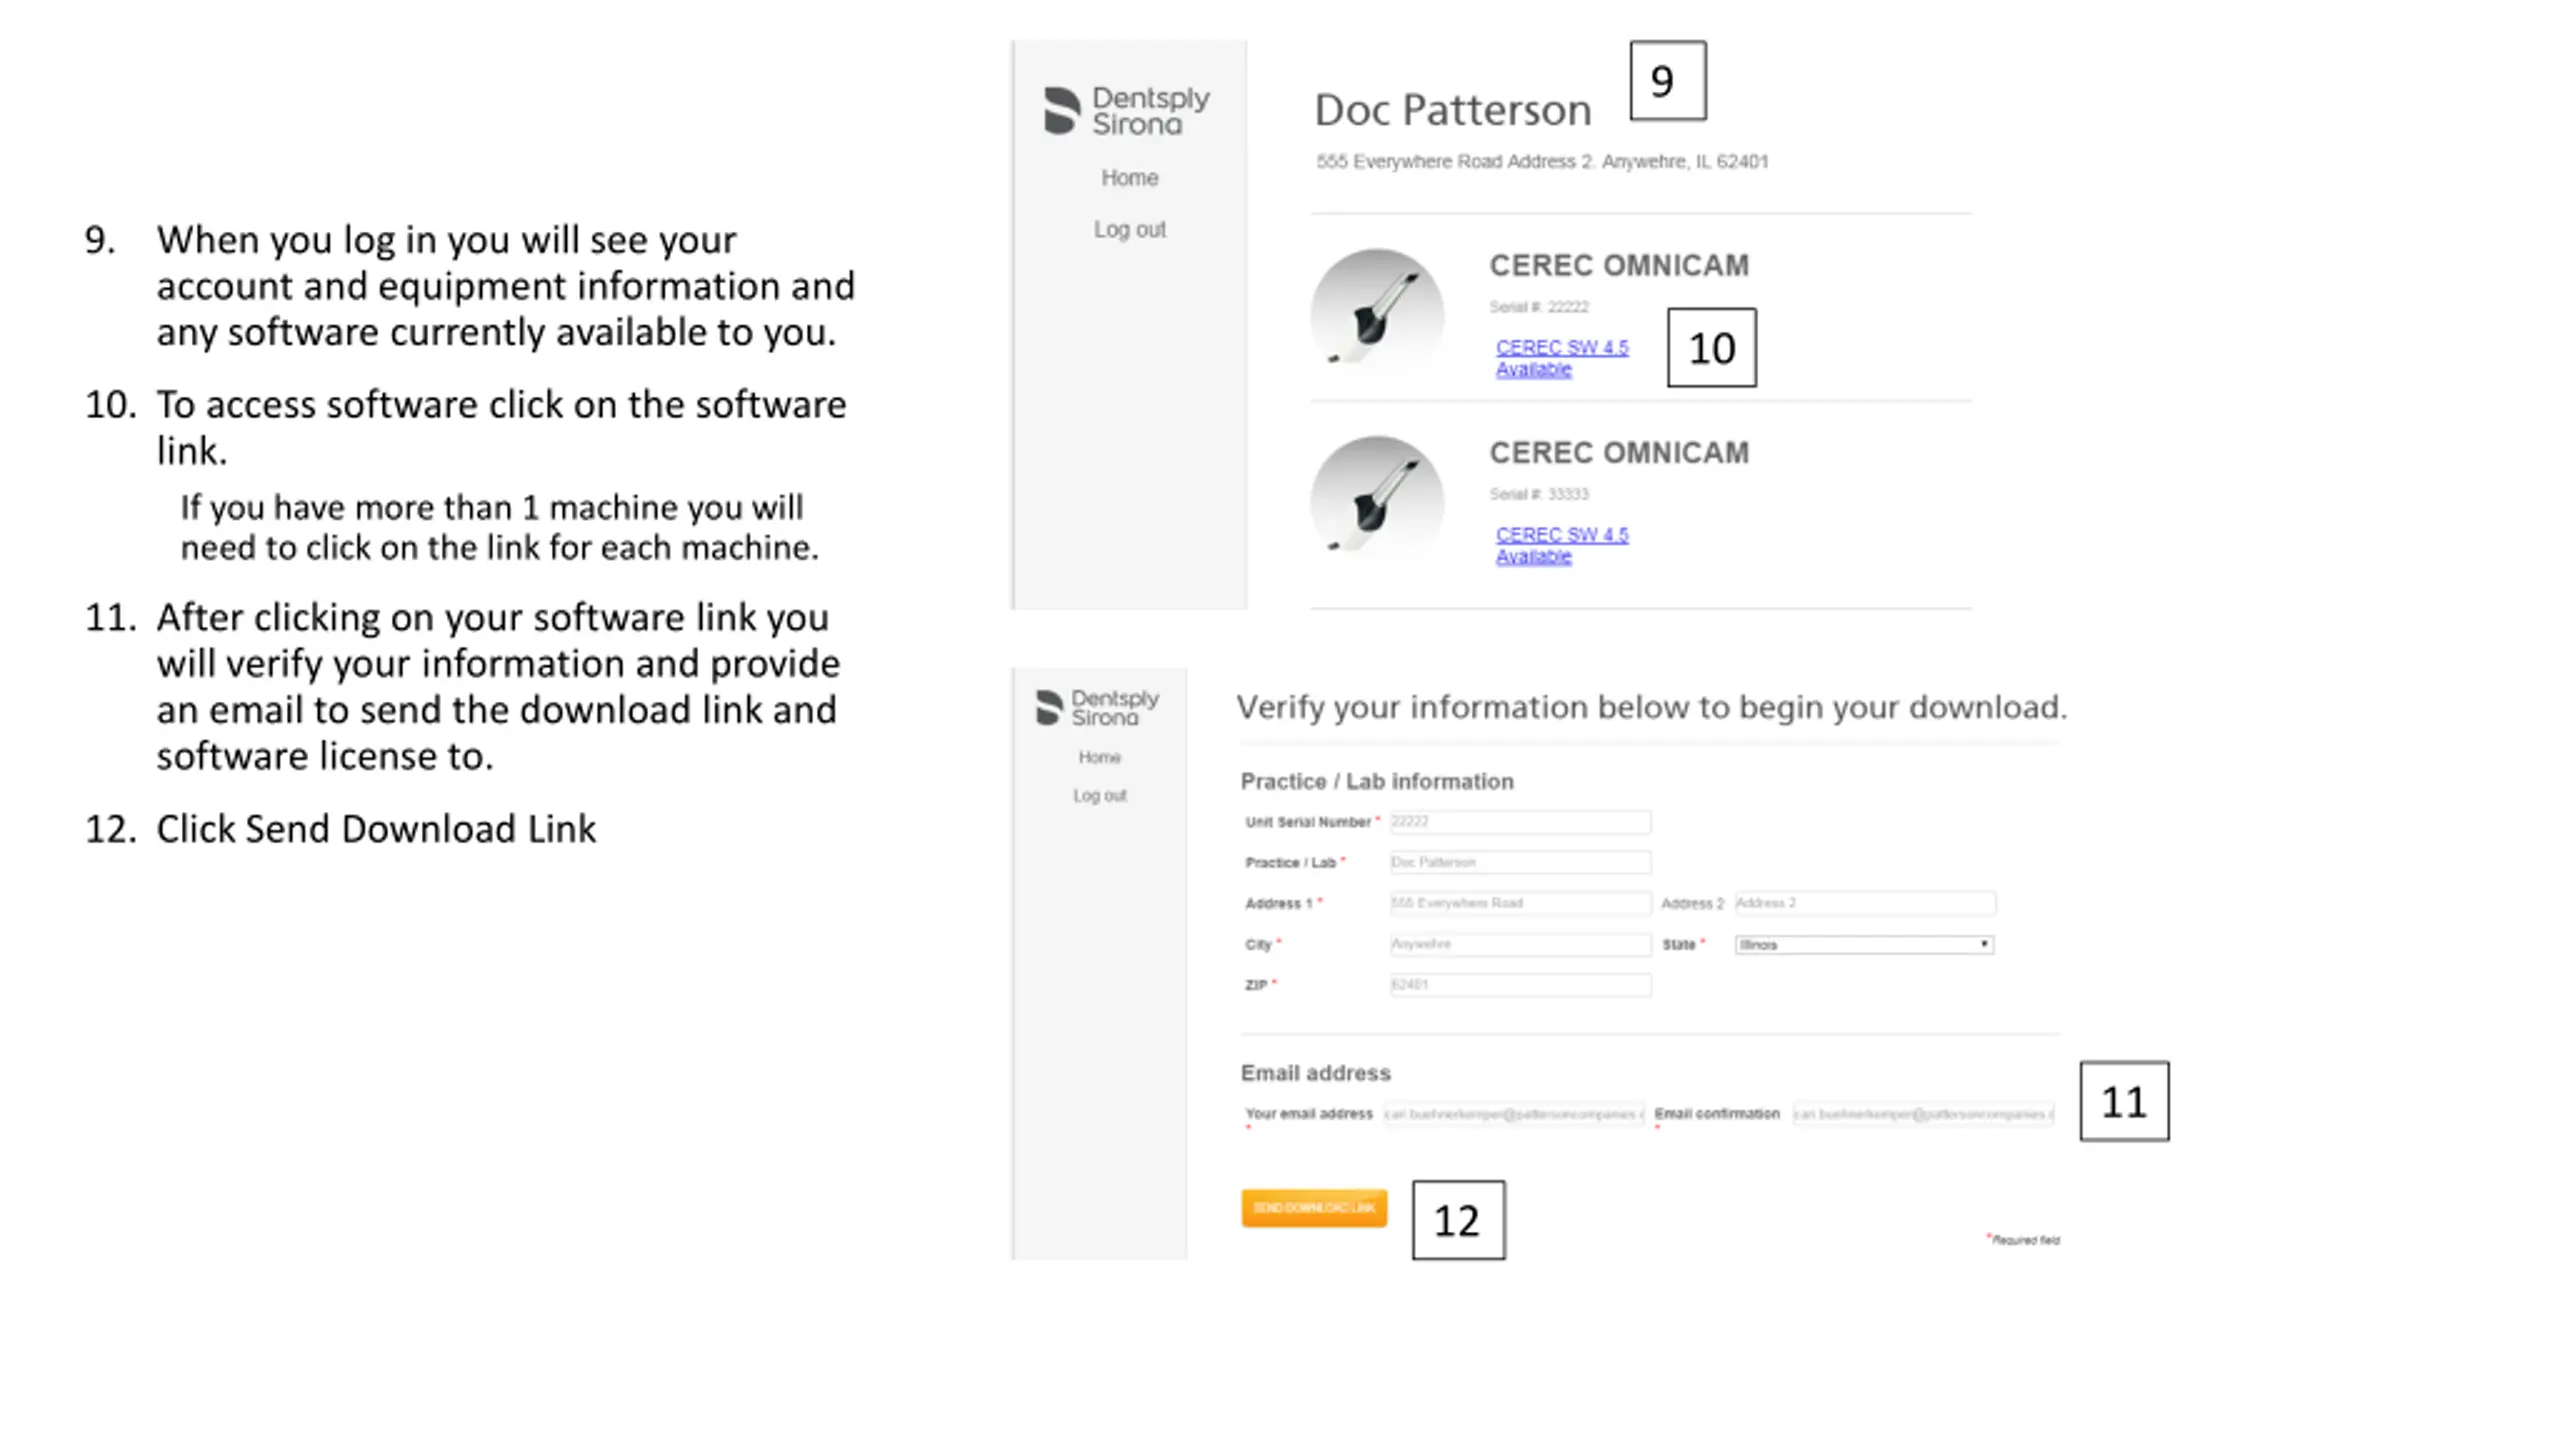The image size is (2560, 1440).
Task: Click the City input field
Action: click(1520, 944)
